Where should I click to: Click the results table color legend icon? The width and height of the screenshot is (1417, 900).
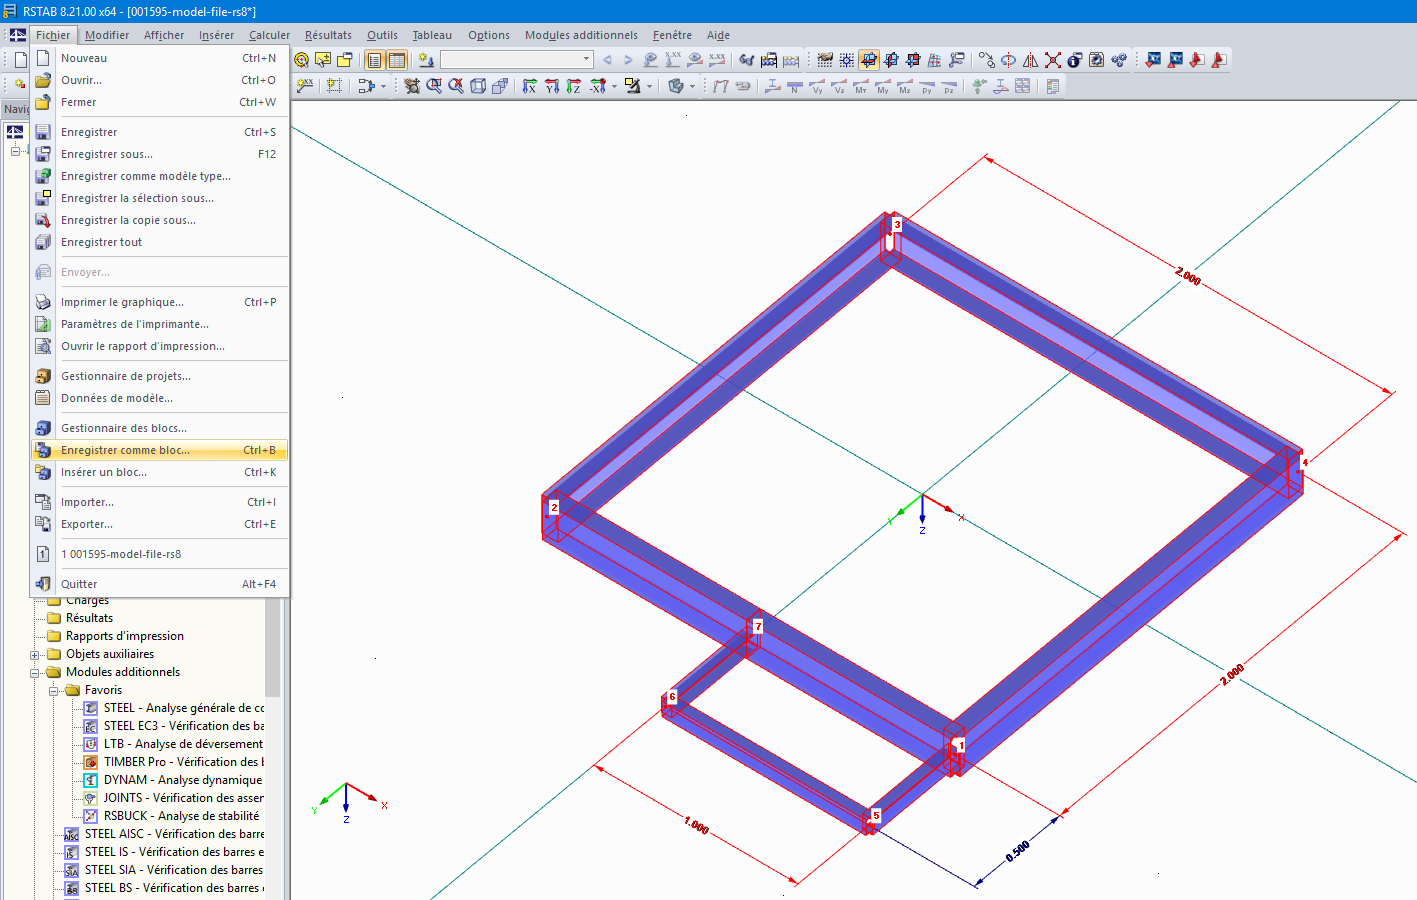(x=1053, y=86)
